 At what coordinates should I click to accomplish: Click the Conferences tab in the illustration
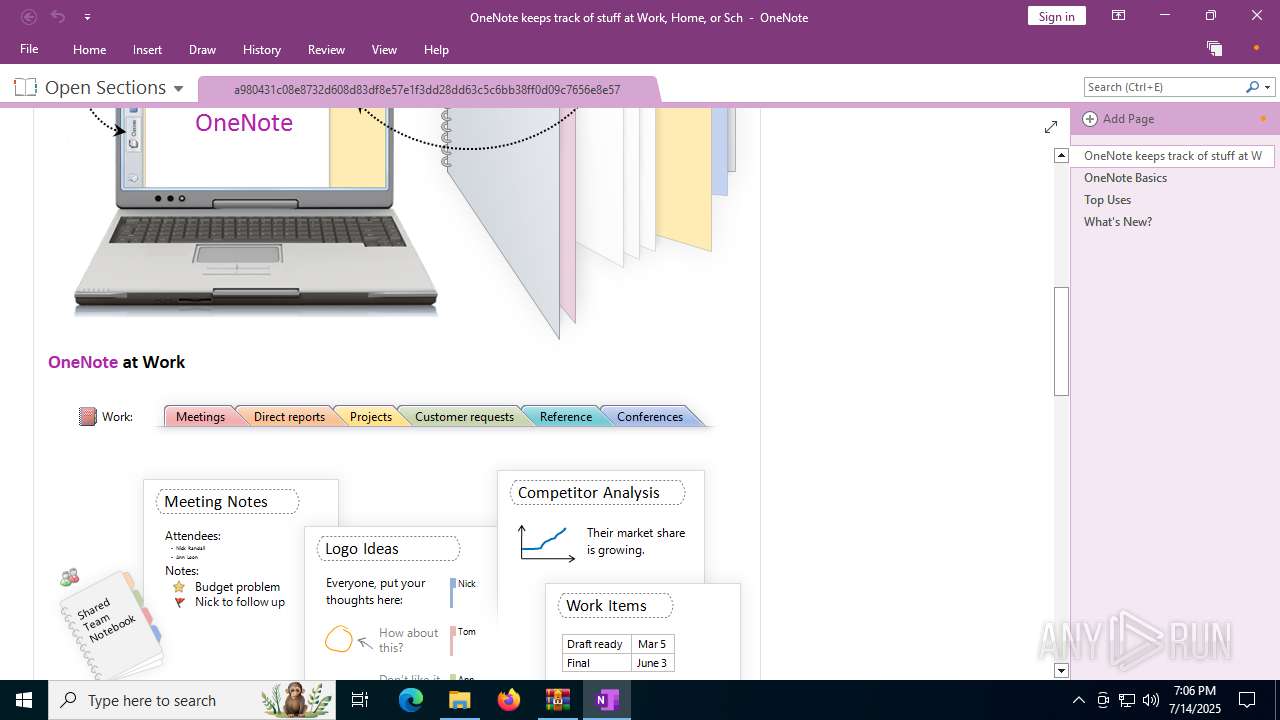pyautogui.click(x=650, y=417)
